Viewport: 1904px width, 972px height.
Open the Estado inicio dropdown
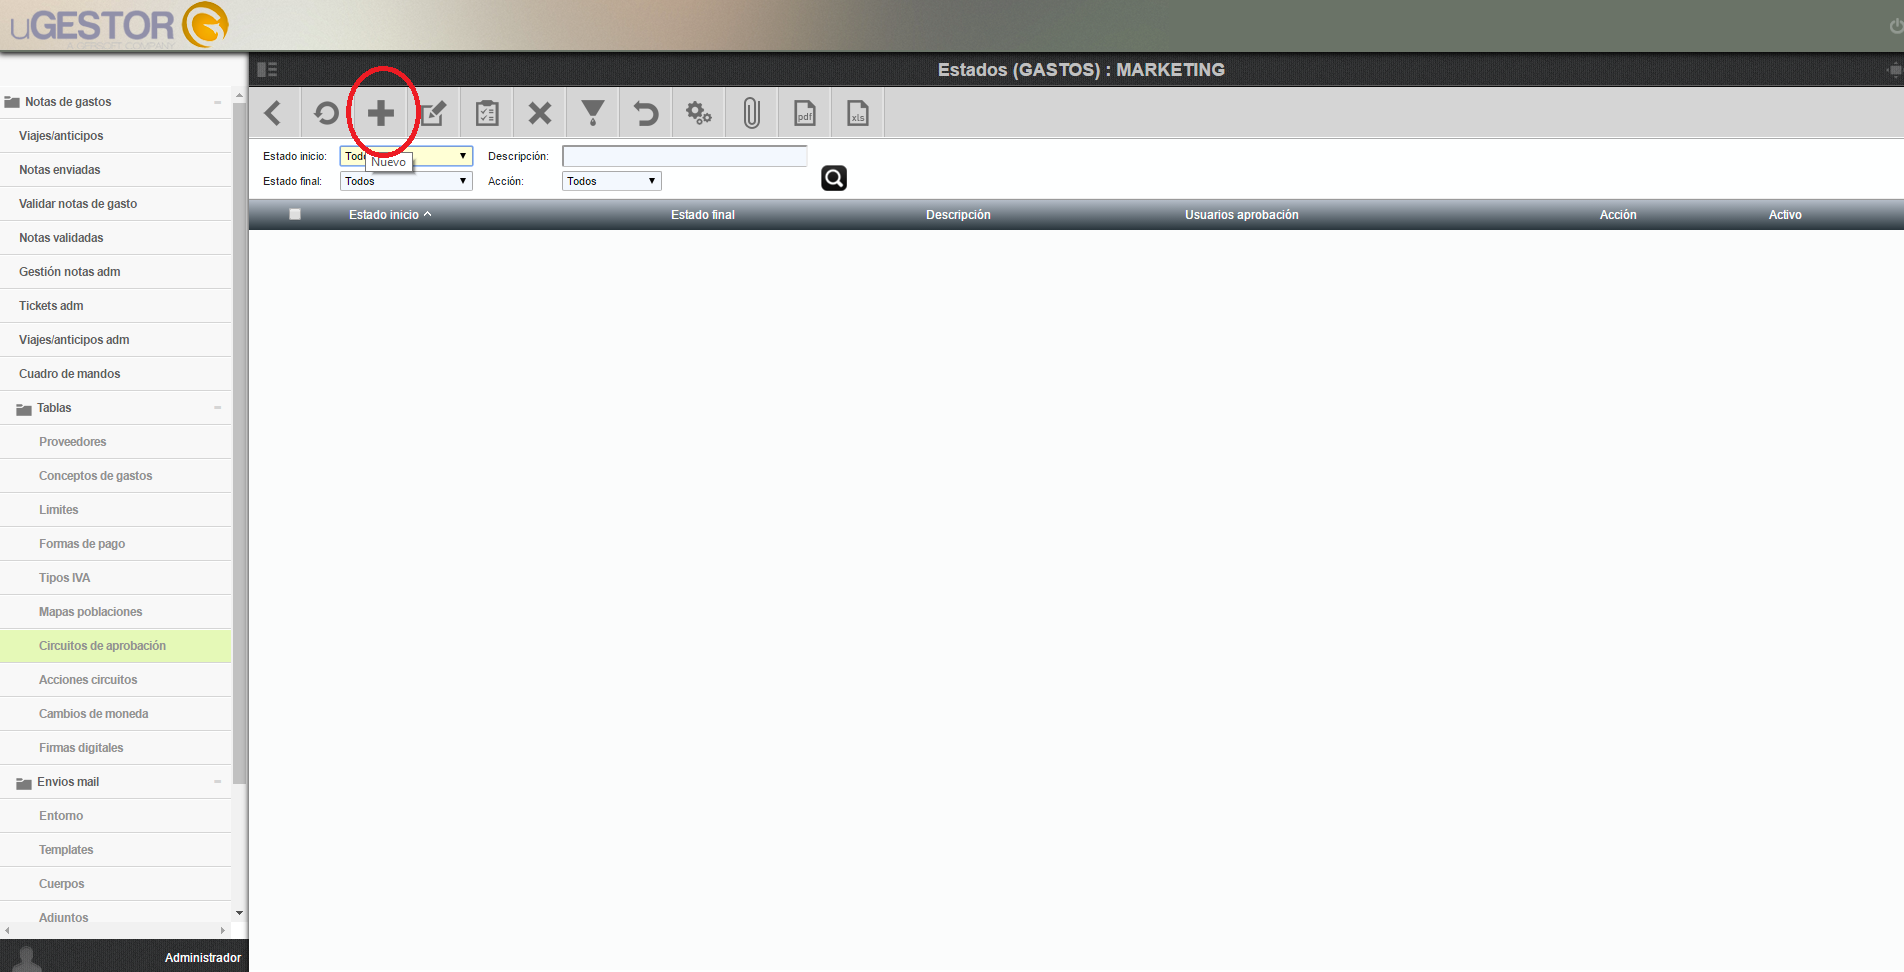point(406,156)
